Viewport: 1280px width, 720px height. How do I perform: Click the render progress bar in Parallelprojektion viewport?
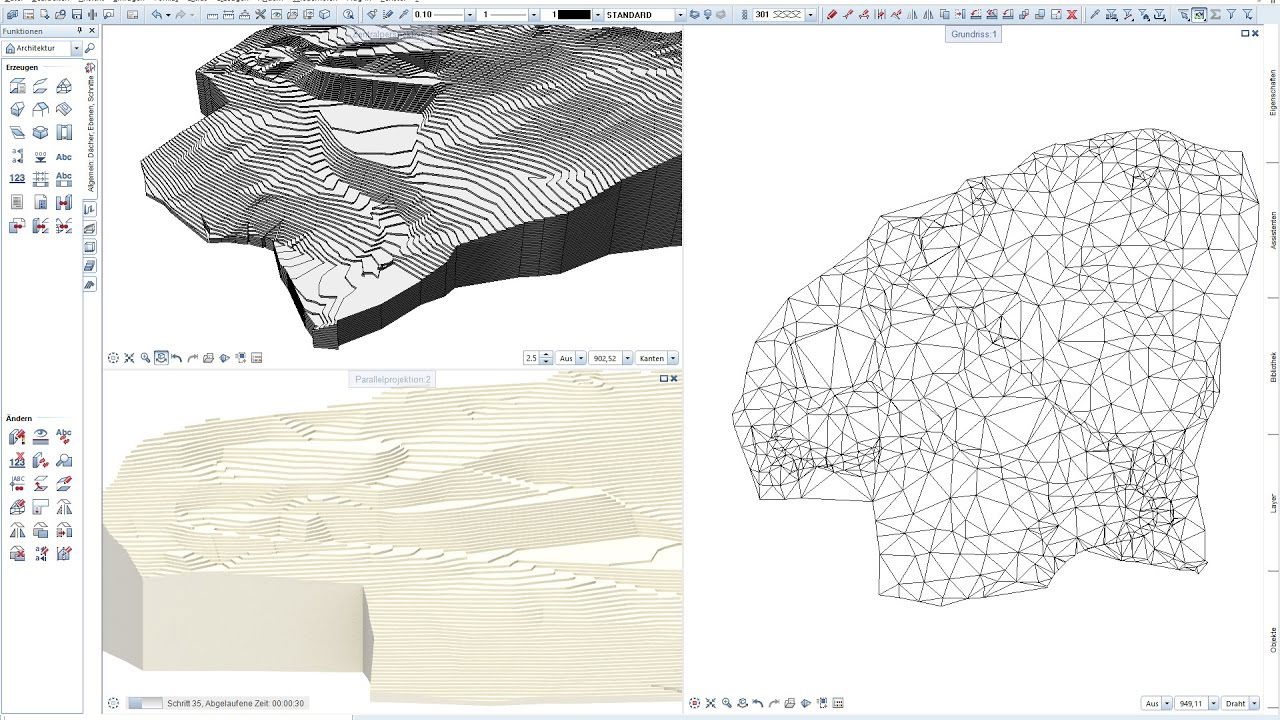pyautogui.click(x=145, y=703)
